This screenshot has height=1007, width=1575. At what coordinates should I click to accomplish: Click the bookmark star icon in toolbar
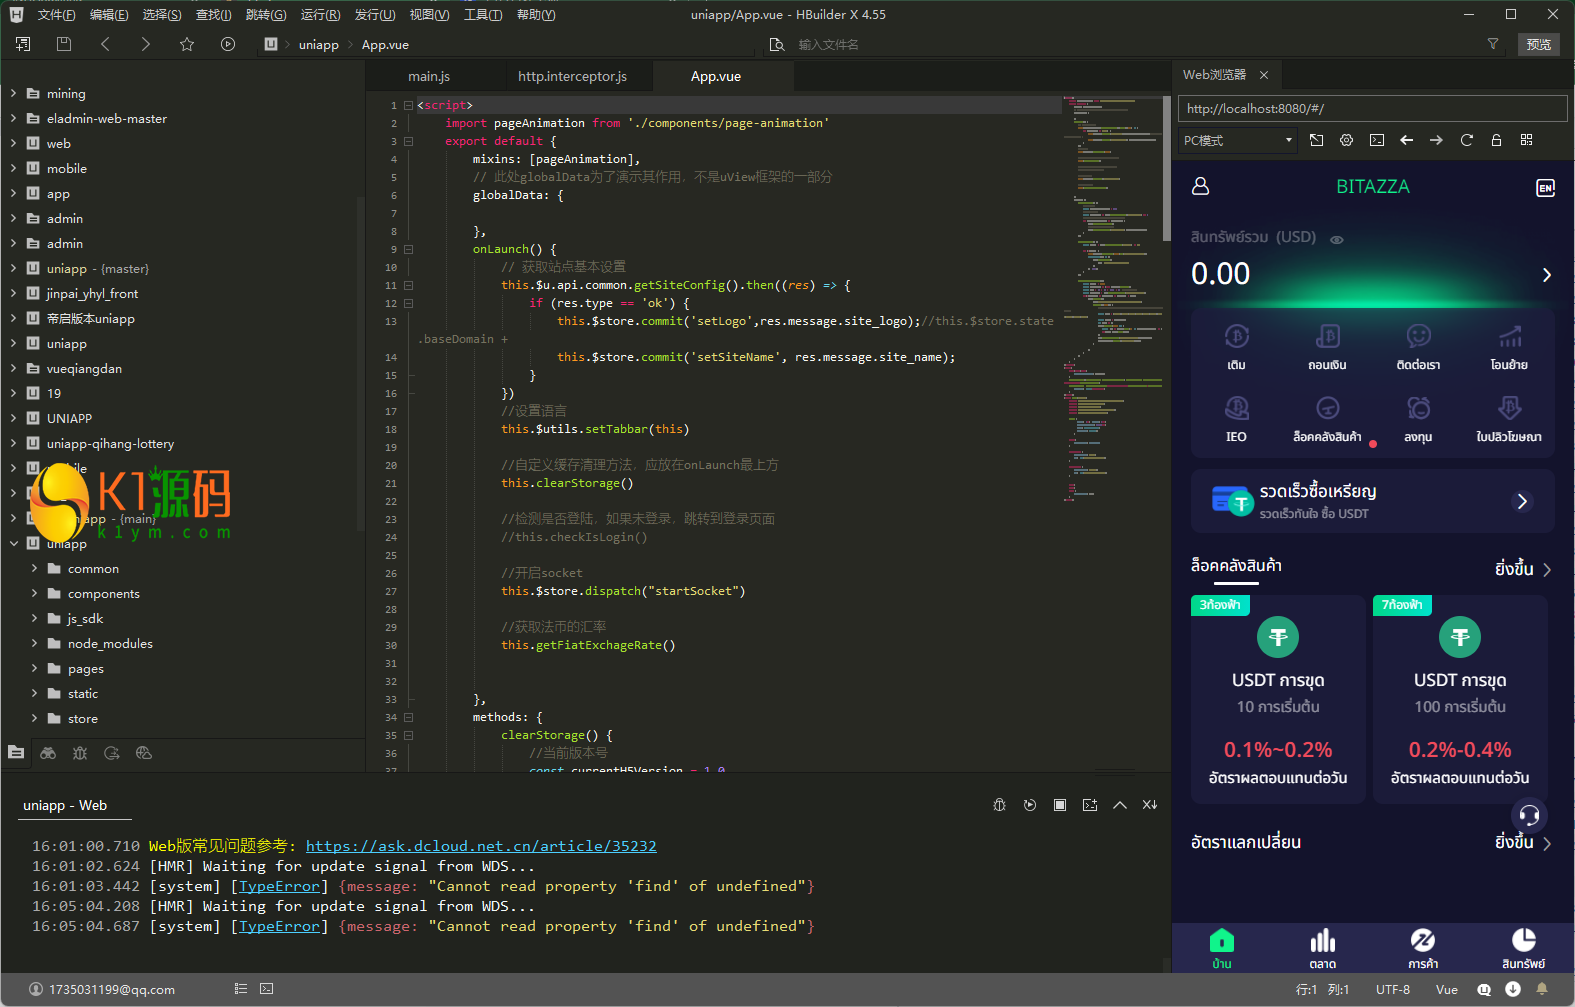pyautogui.click(x=187, y=44)
